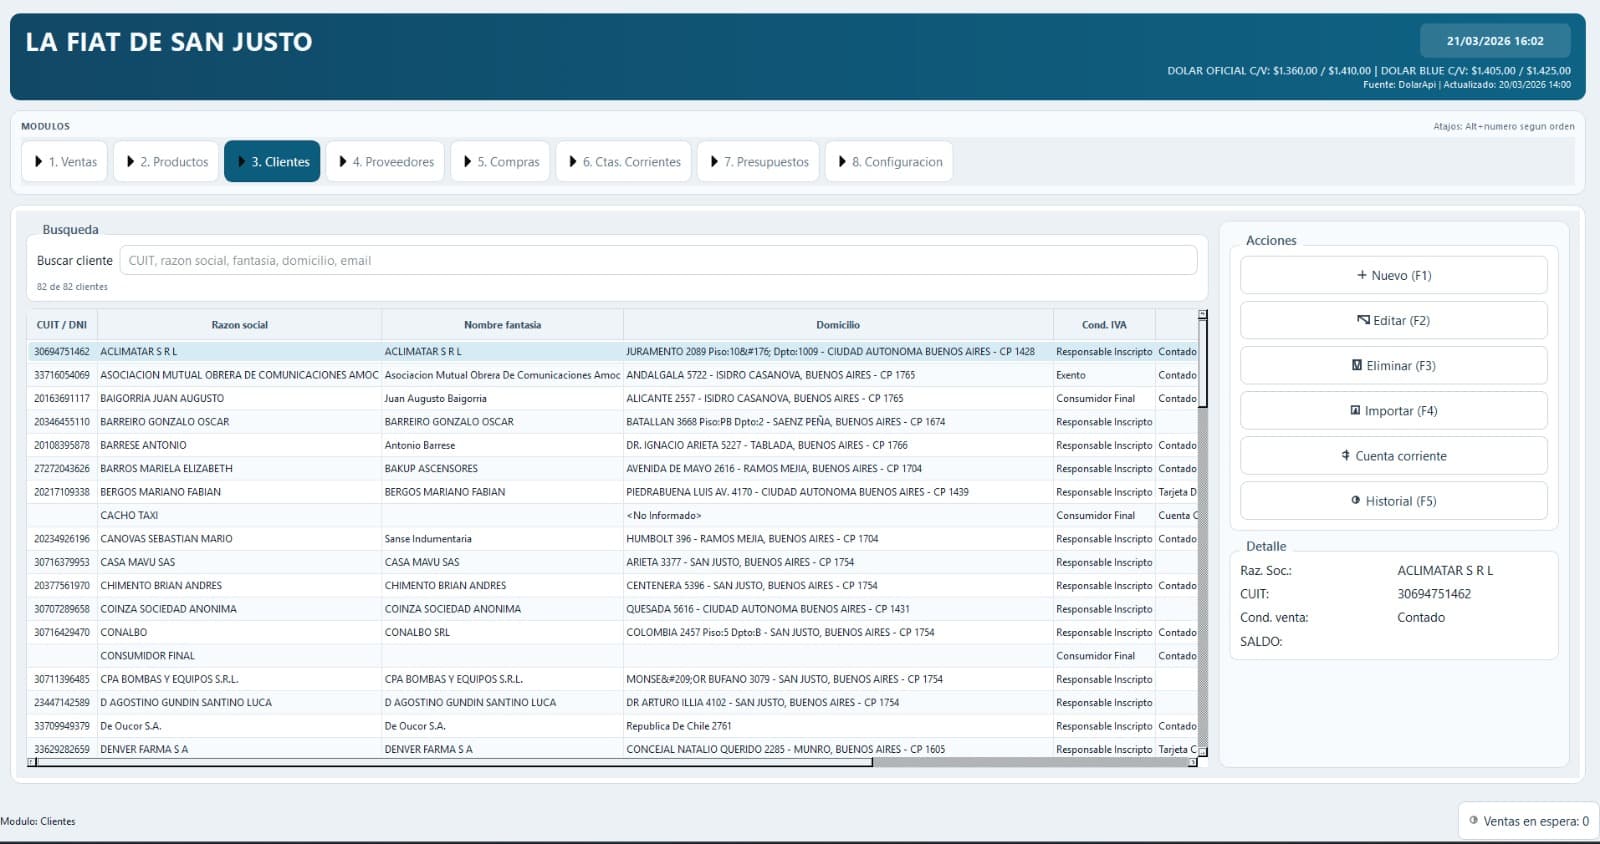The image size is (1600, 844).
Task: Click the Cuenta corriente money icon
Action: click(1346, 455)
